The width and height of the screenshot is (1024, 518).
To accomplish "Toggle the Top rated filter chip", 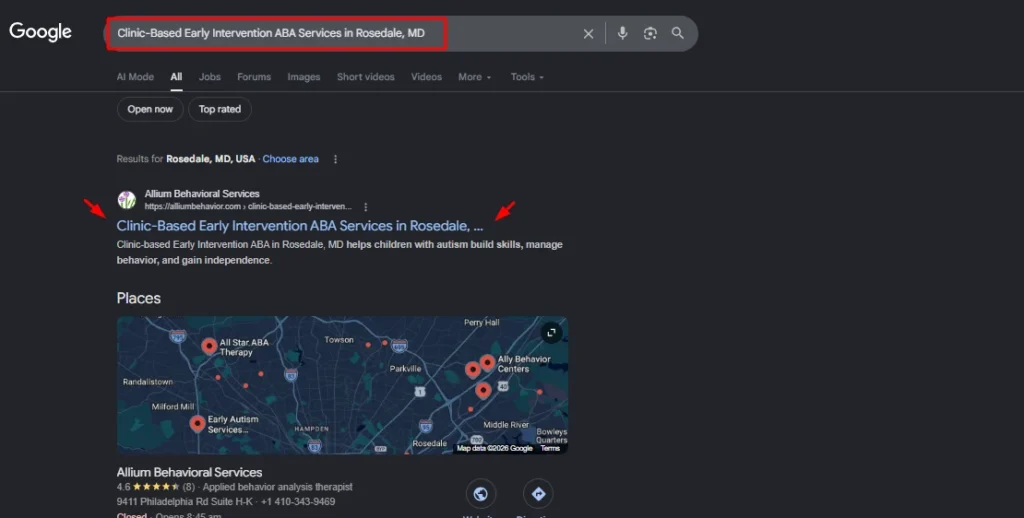I will pyautogui.click(x=220, y=109).
